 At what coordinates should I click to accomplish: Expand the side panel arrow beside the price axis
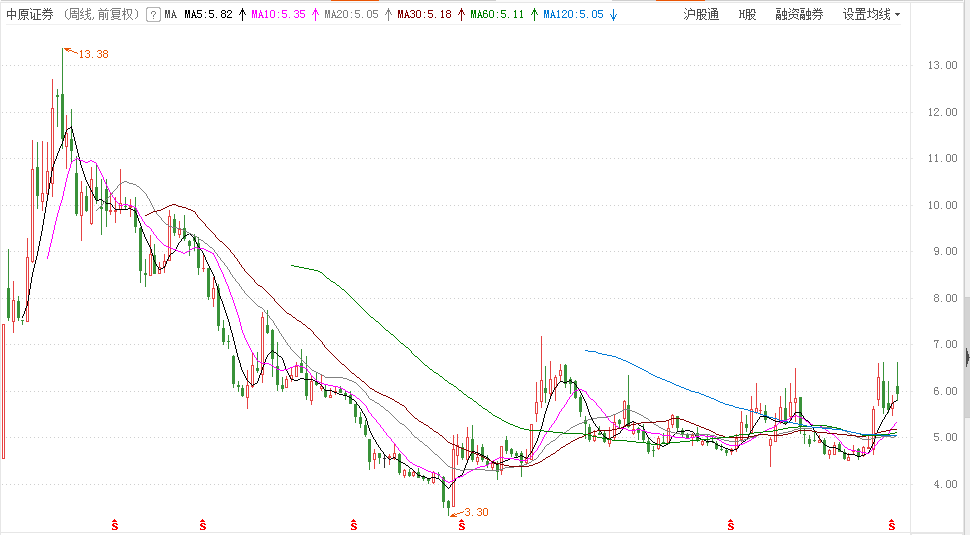(967, 357)
